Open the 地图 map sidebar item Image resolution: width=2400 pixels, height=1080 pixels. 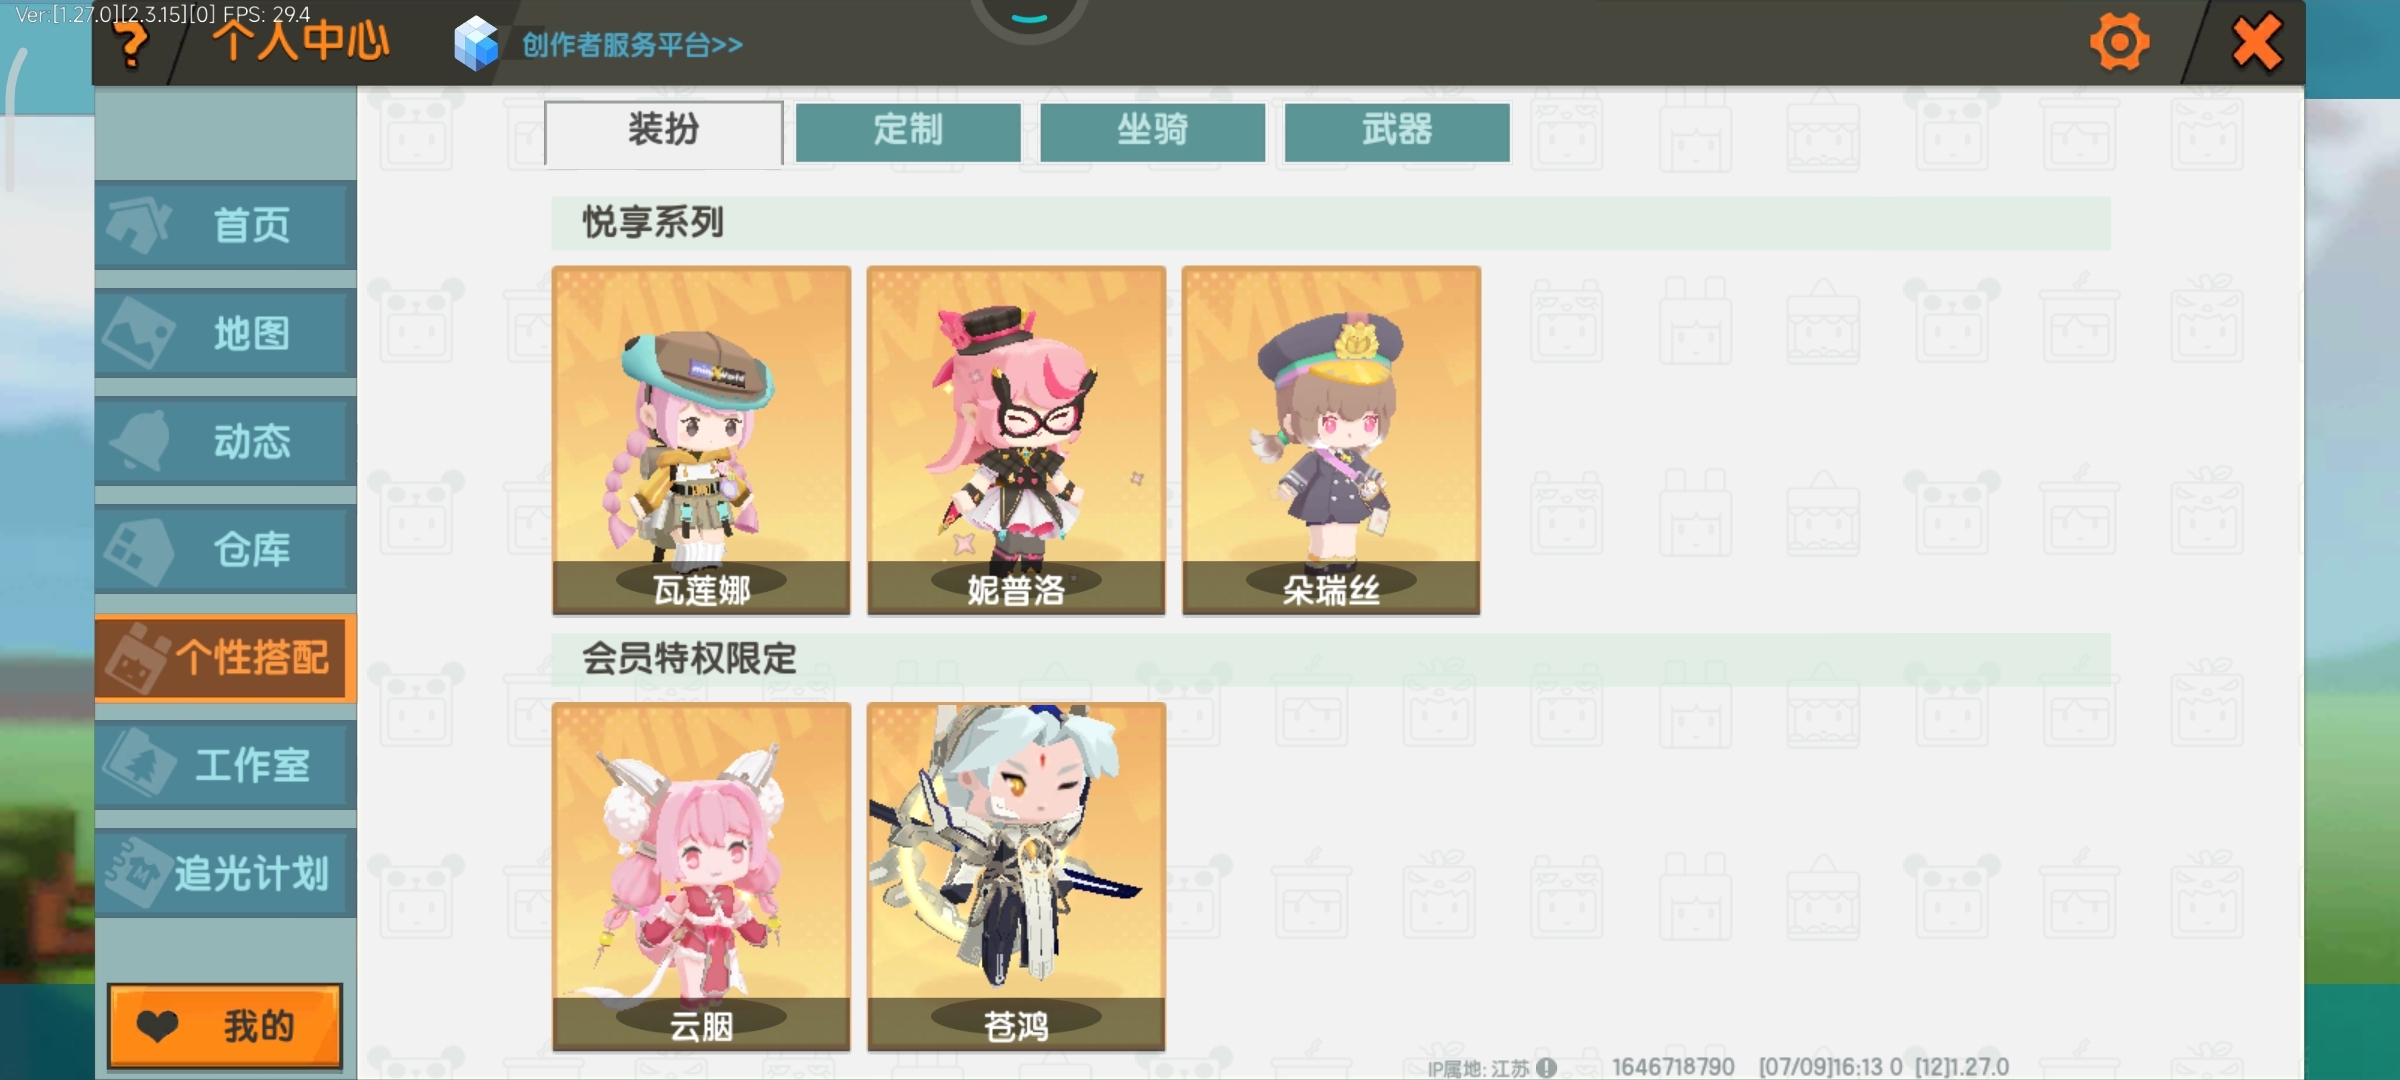[x=226, y=333]
